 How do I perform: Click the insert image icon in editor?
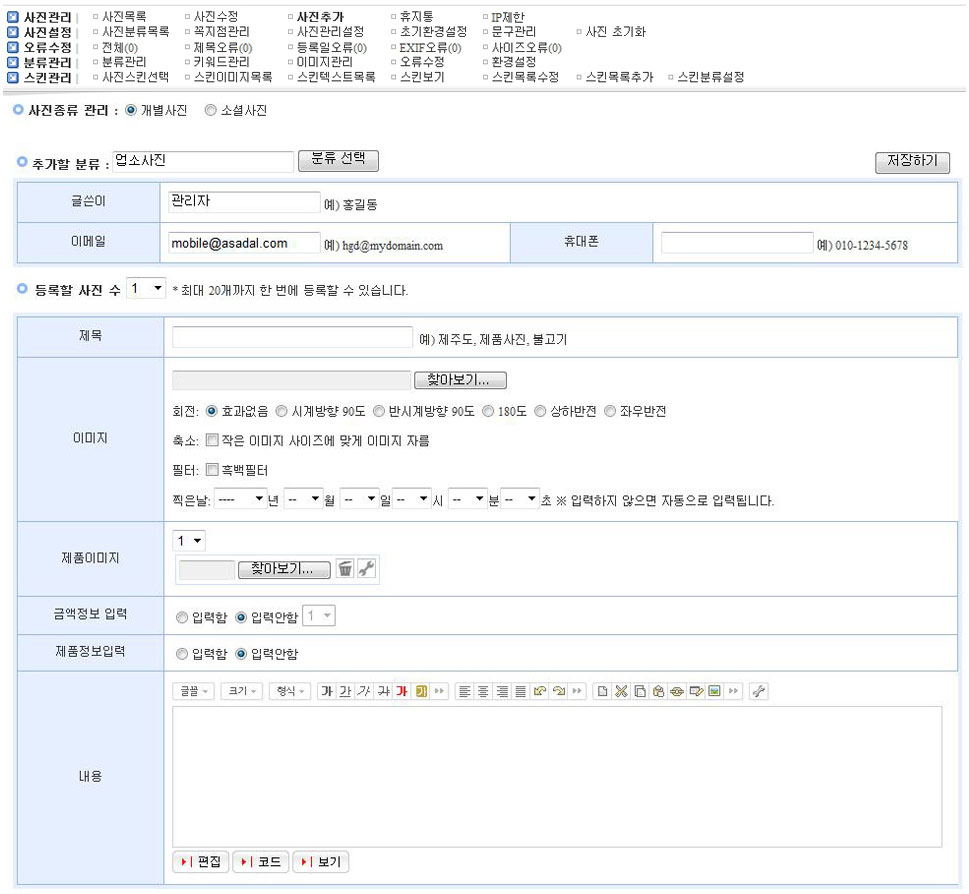pos(714,691)
